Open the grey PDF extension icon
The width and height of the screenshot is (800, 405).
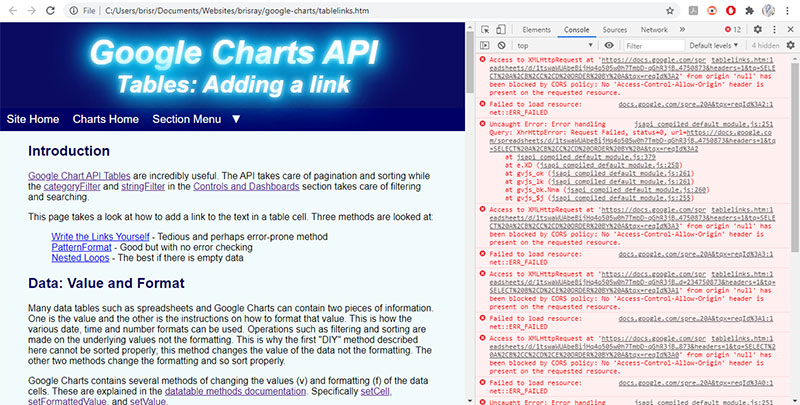click(693, 11)
